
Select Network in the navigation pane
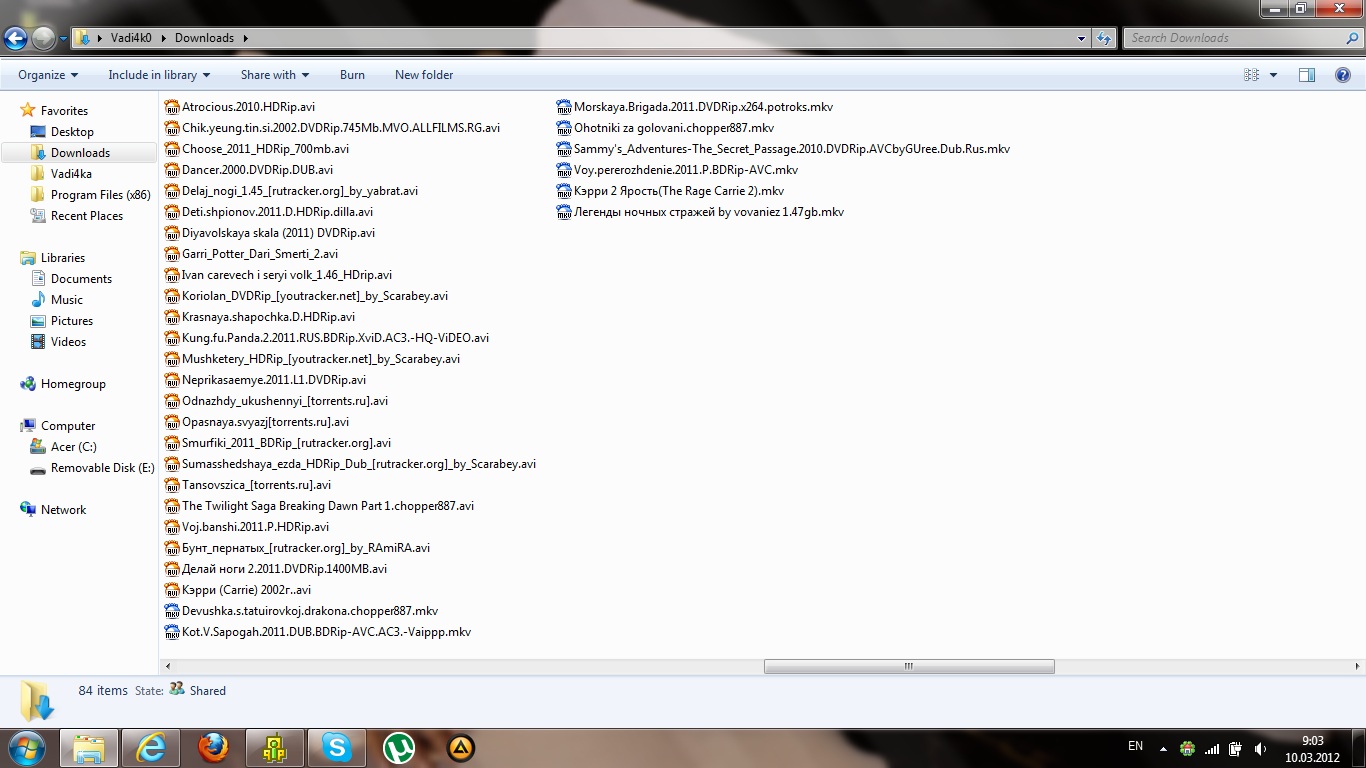(x=64, y=510)
